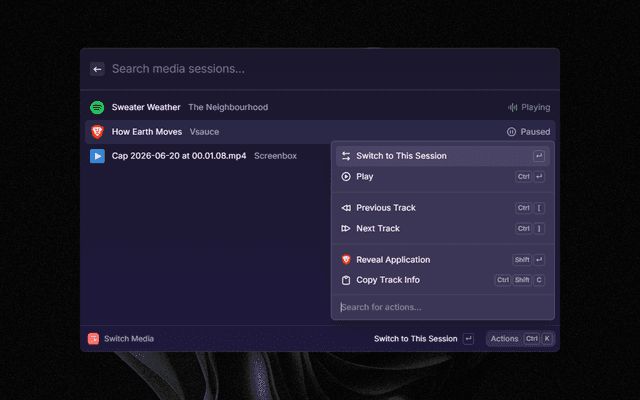
Task: Select Next Track menu entry
Action: pos(443,228)
